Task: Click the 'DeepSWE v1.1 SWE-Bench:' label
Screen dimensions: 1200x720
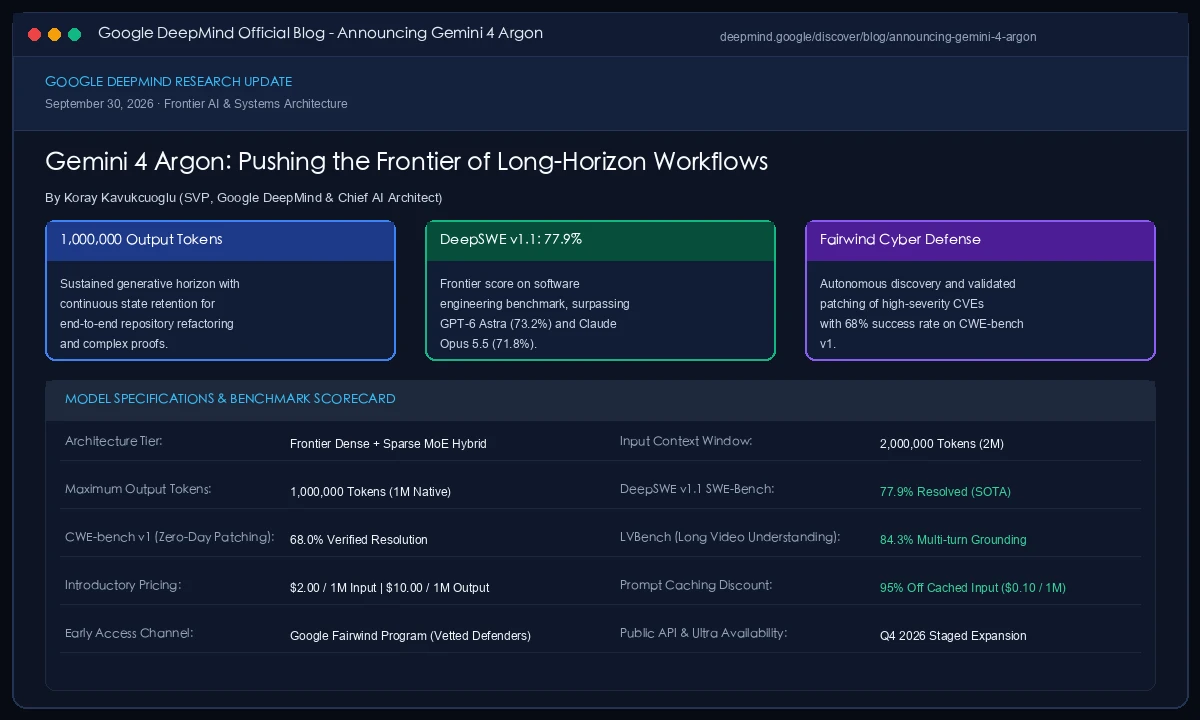Action: coord(697,489)
